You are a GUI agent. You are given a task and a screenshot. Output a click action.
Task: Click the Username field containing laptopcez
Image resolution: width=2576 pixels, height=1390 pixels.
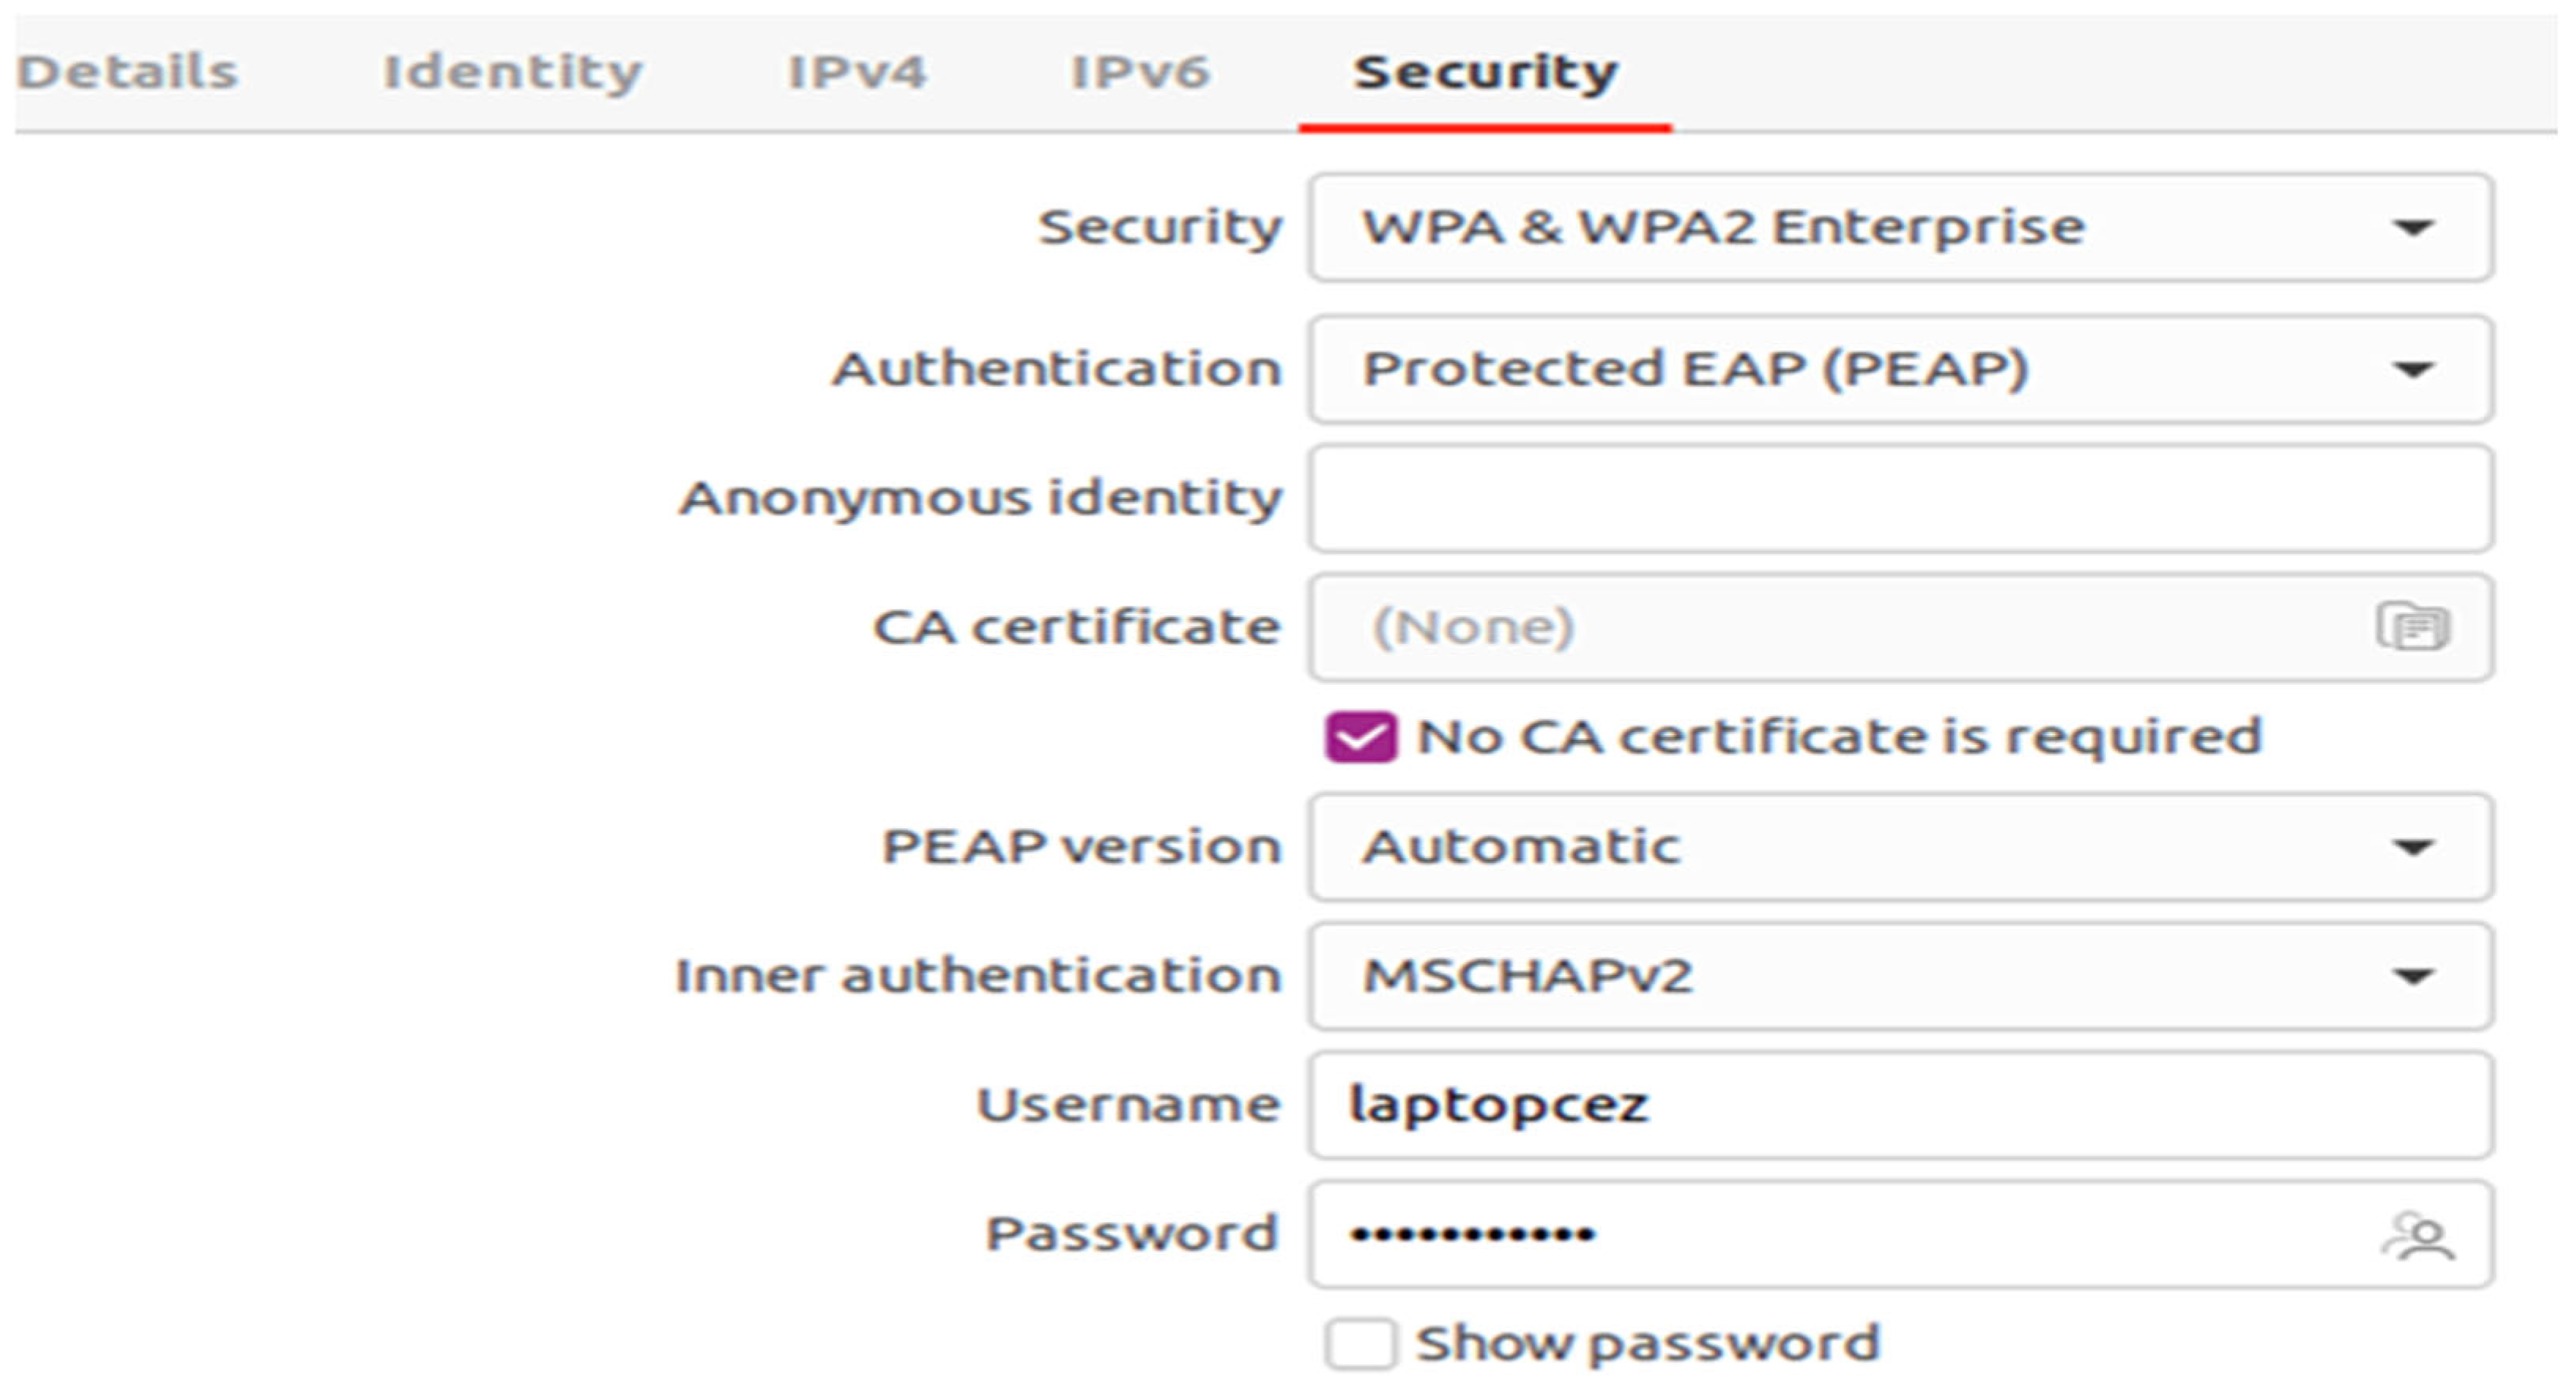tap(1900, 1105)
